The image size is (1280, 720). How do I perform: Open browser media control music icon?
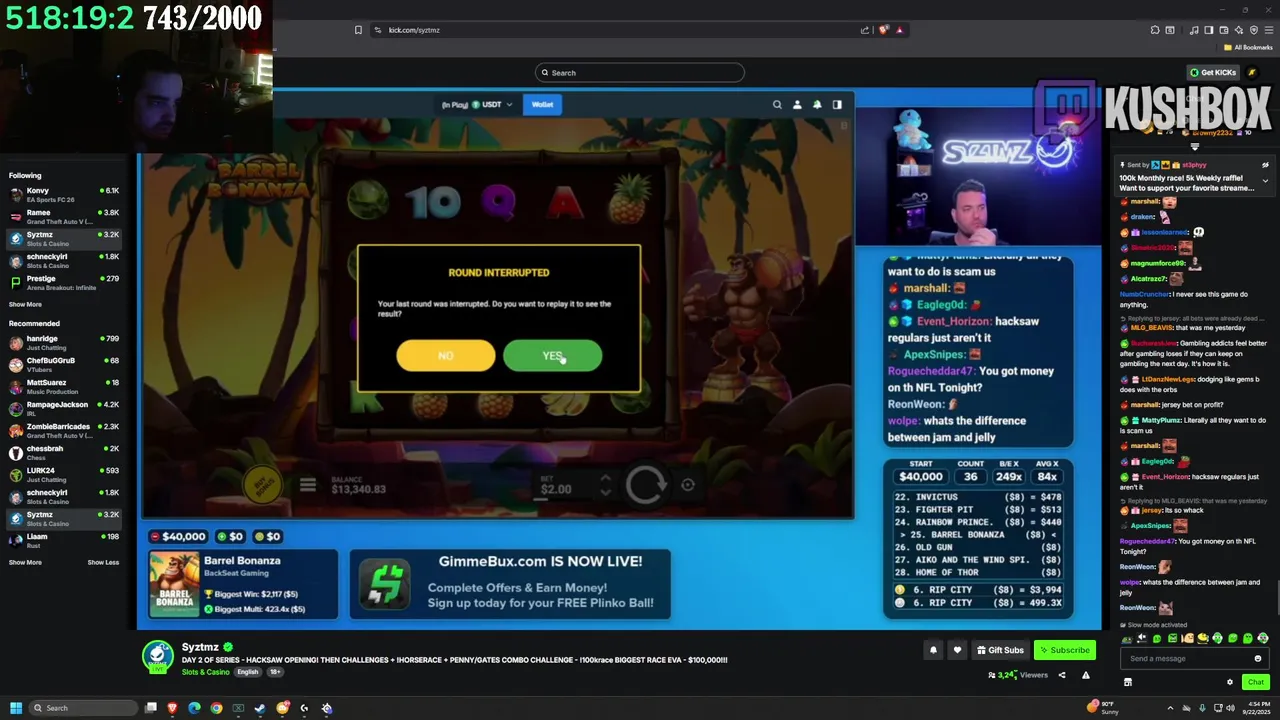[x=1194, y=30]
